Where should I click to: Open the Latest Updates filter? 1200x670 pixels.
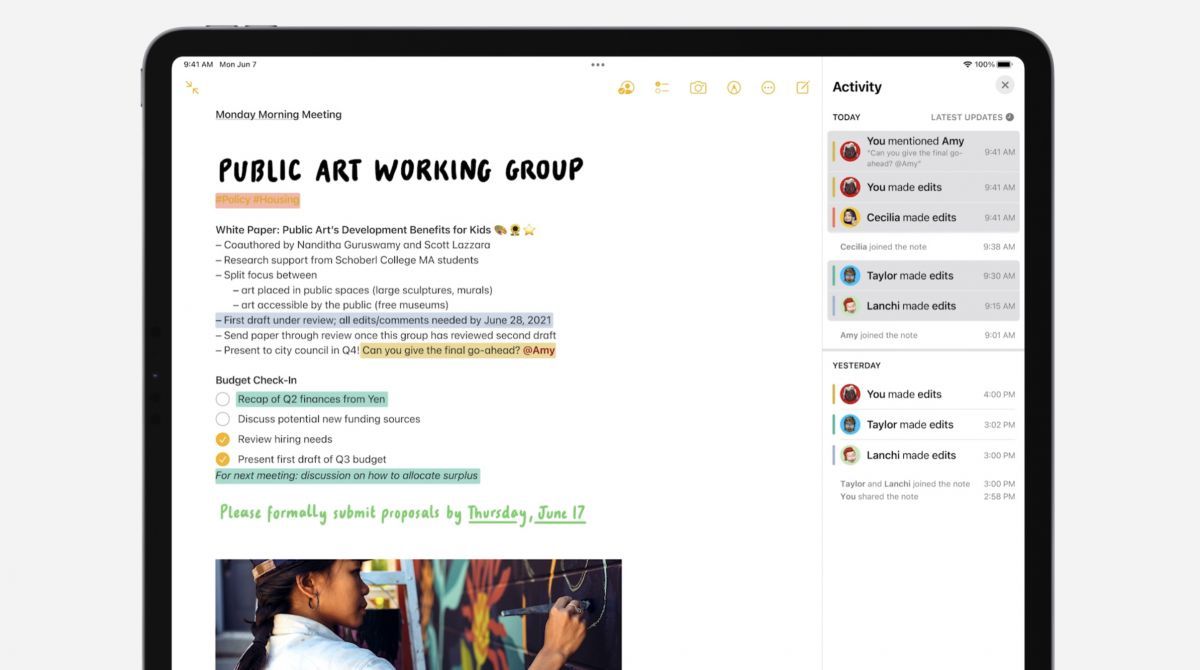pyautogui.click(x=971, y=116)
